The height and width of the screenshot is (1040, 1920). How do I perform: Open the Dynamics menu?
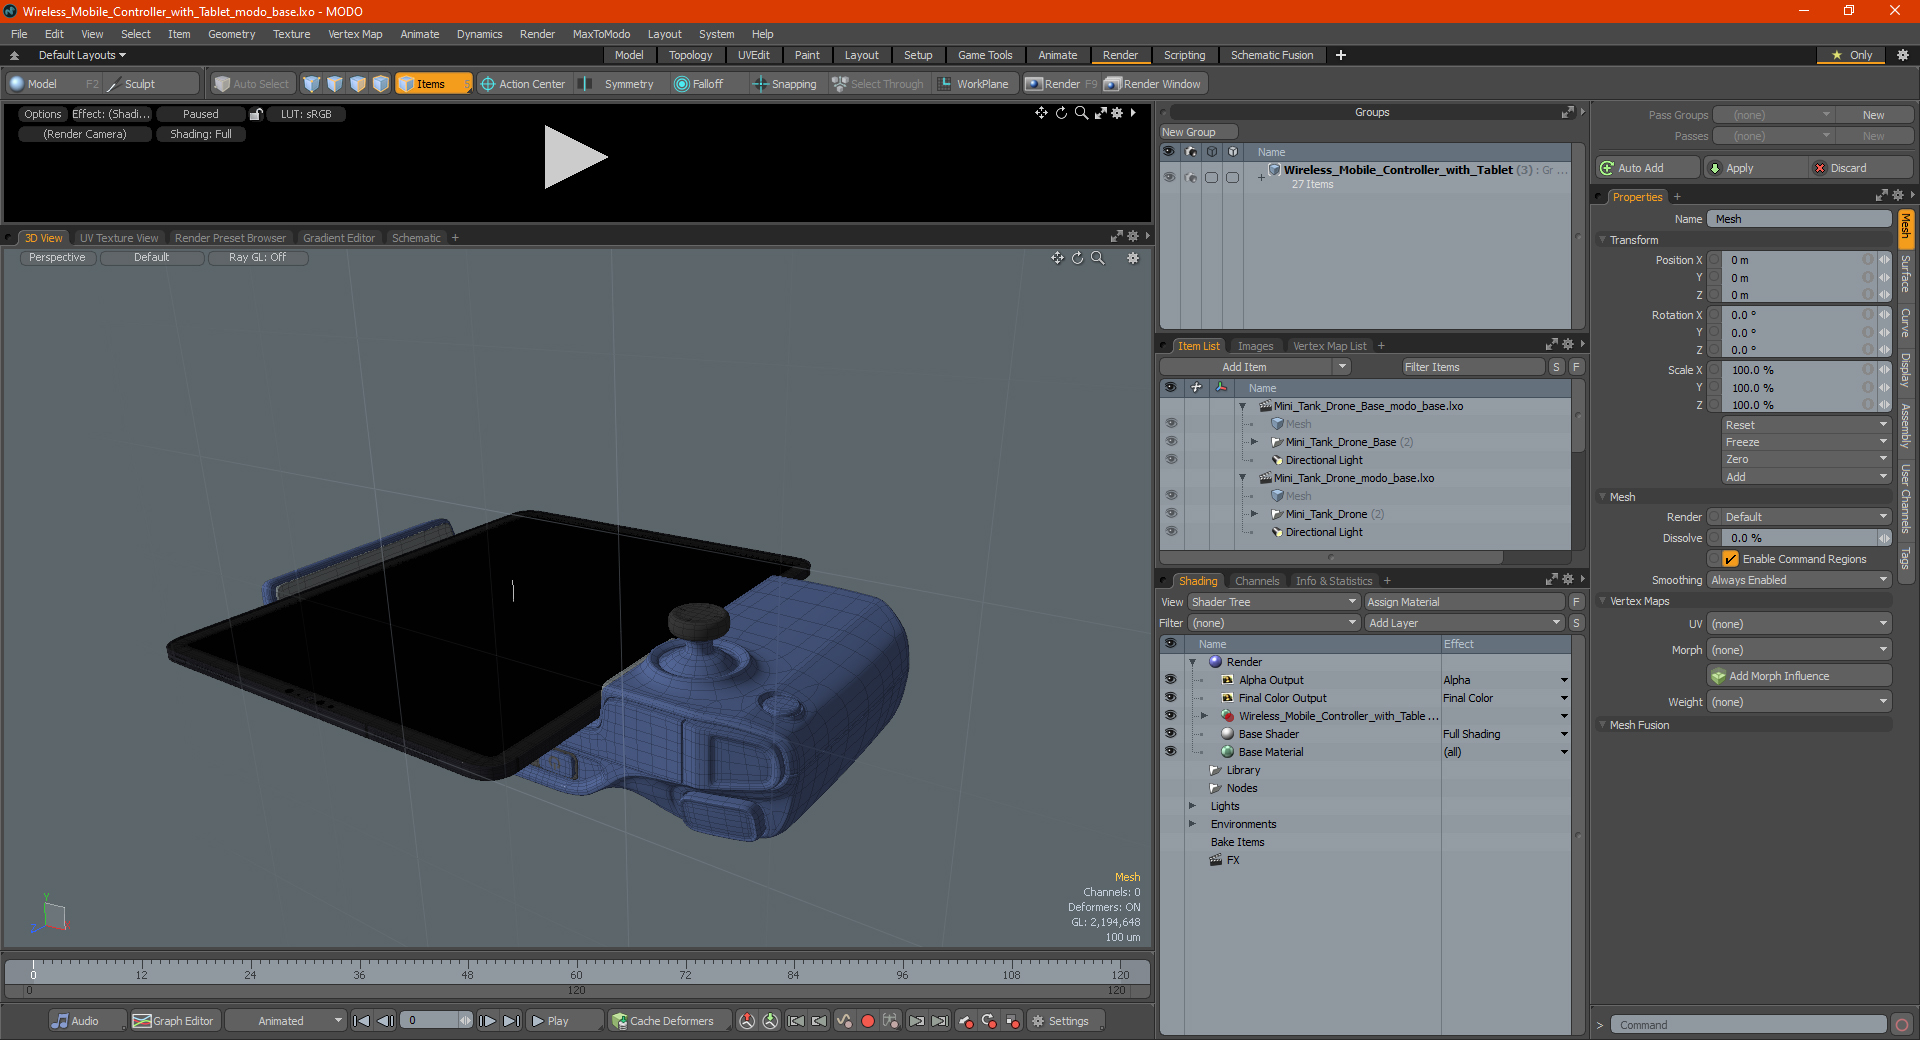[x=480, y=34]
